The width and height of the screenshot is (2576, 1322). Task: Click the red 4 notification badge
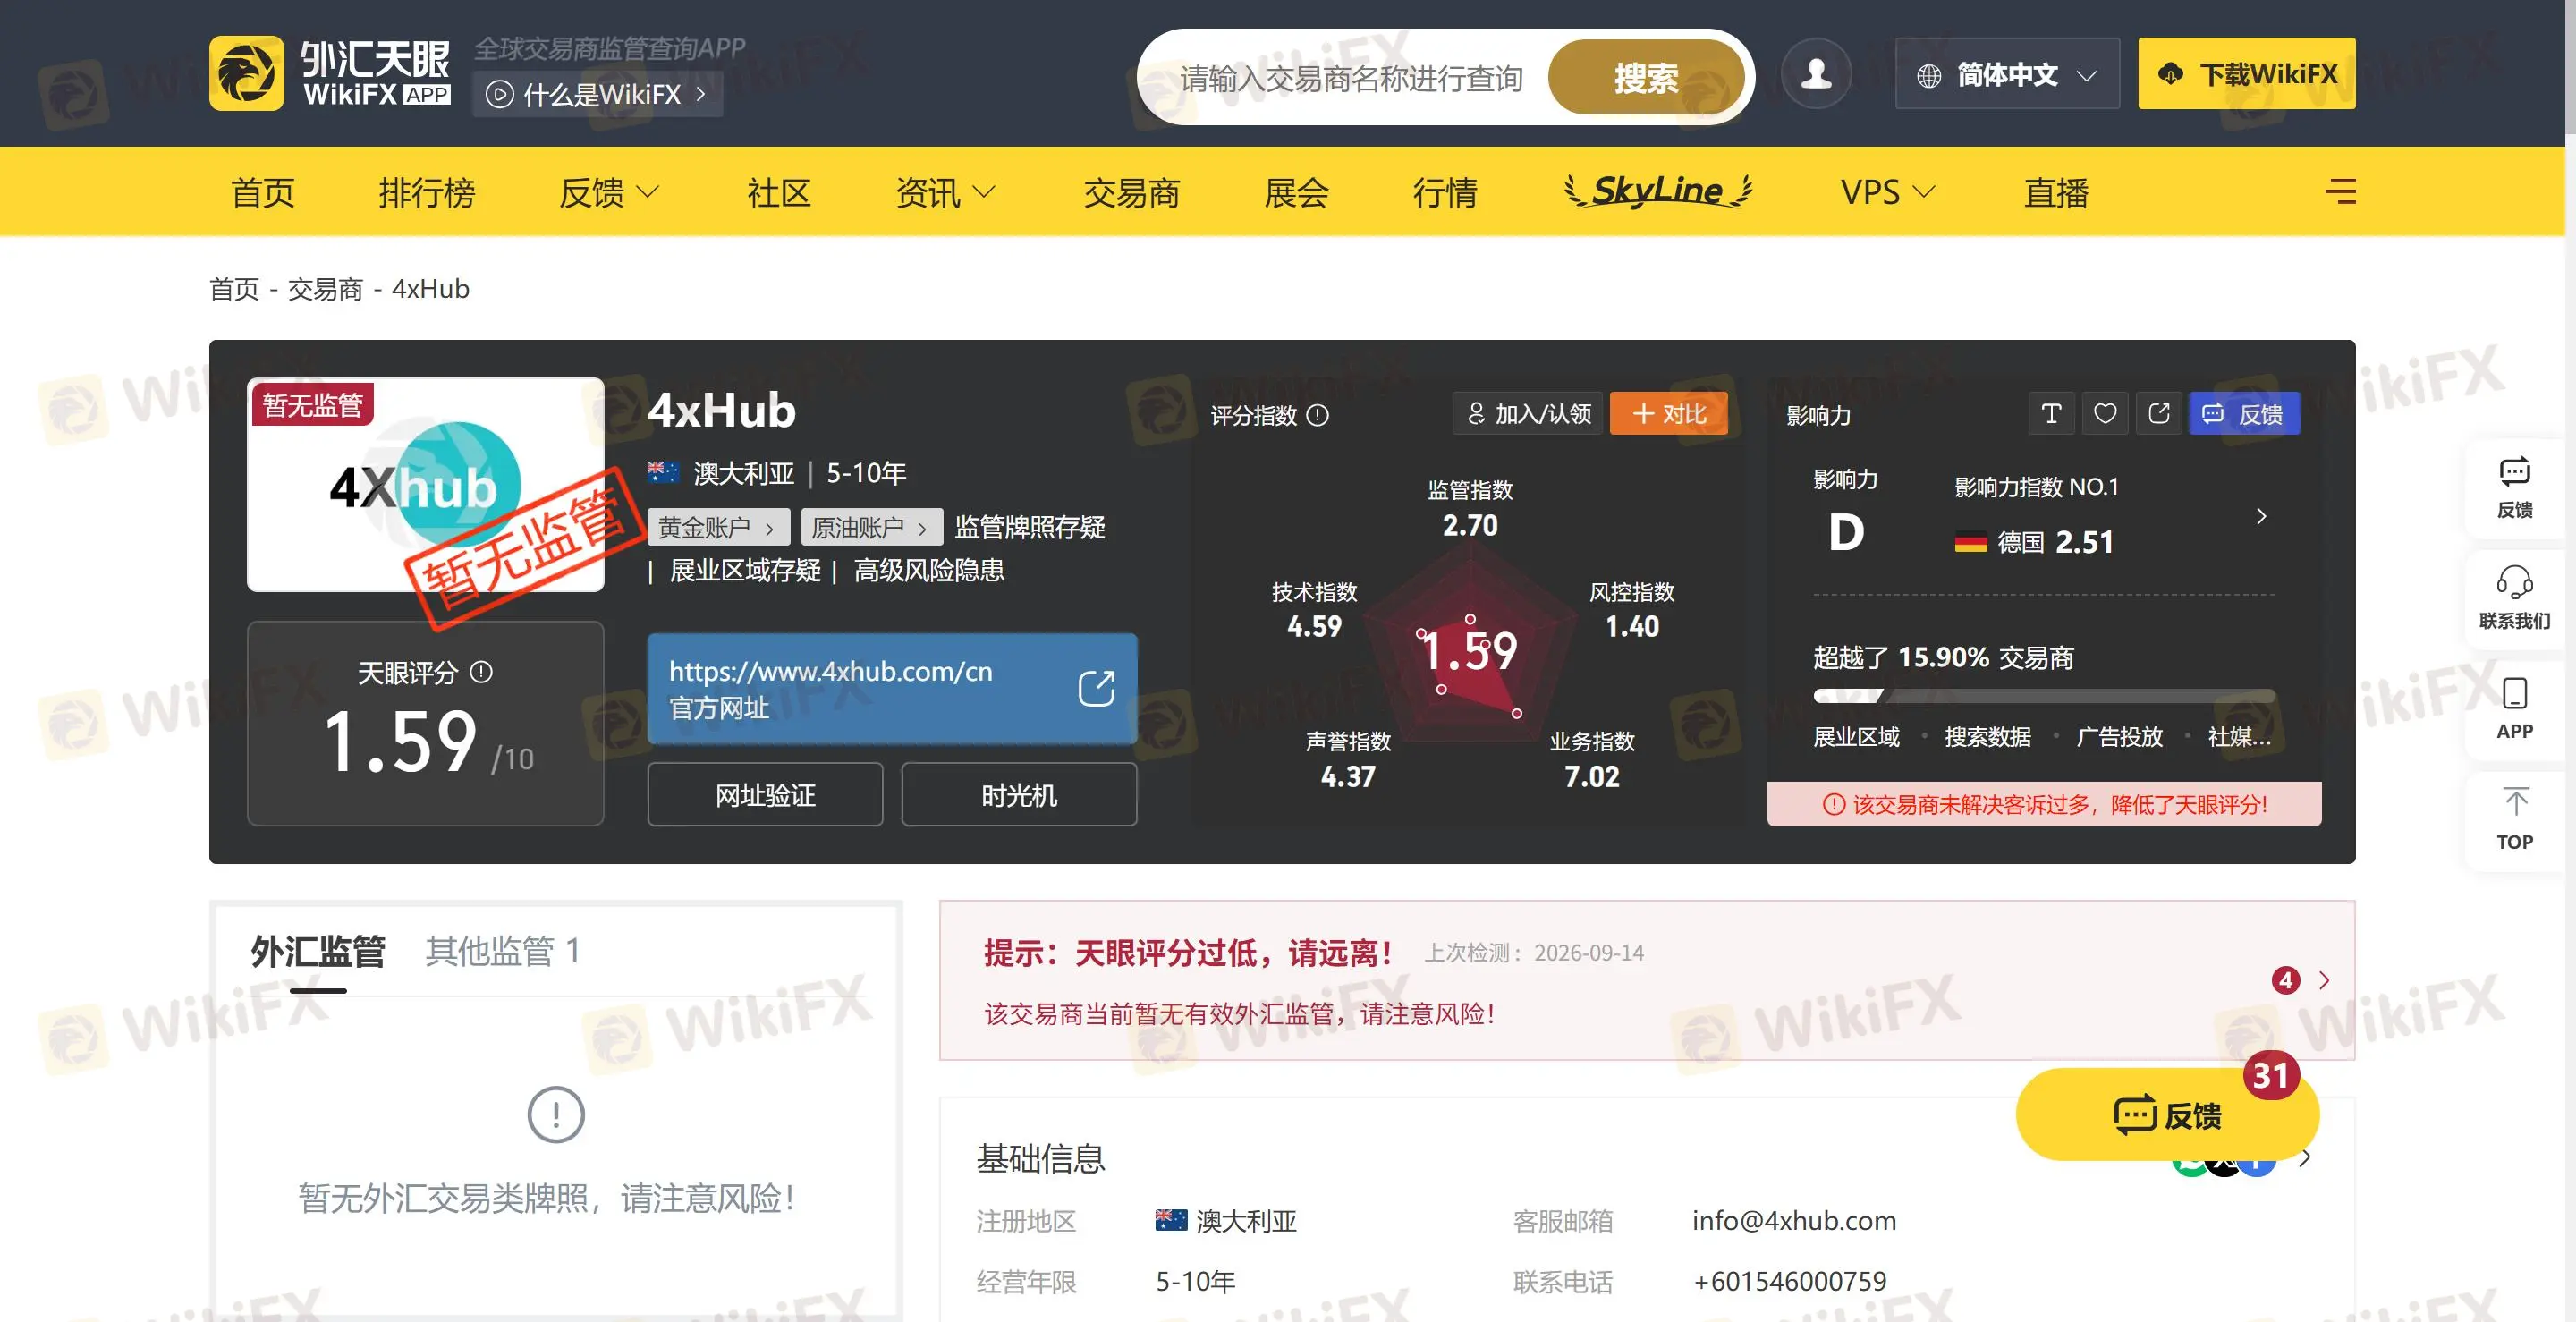point(2285,980)
